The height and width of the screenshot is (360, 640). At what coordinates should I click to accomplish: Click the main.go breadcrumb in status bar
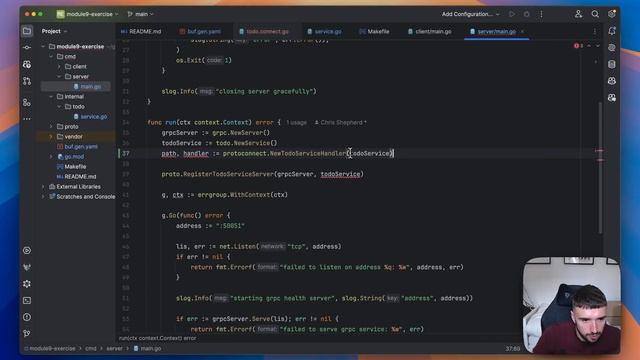[147, 349]
